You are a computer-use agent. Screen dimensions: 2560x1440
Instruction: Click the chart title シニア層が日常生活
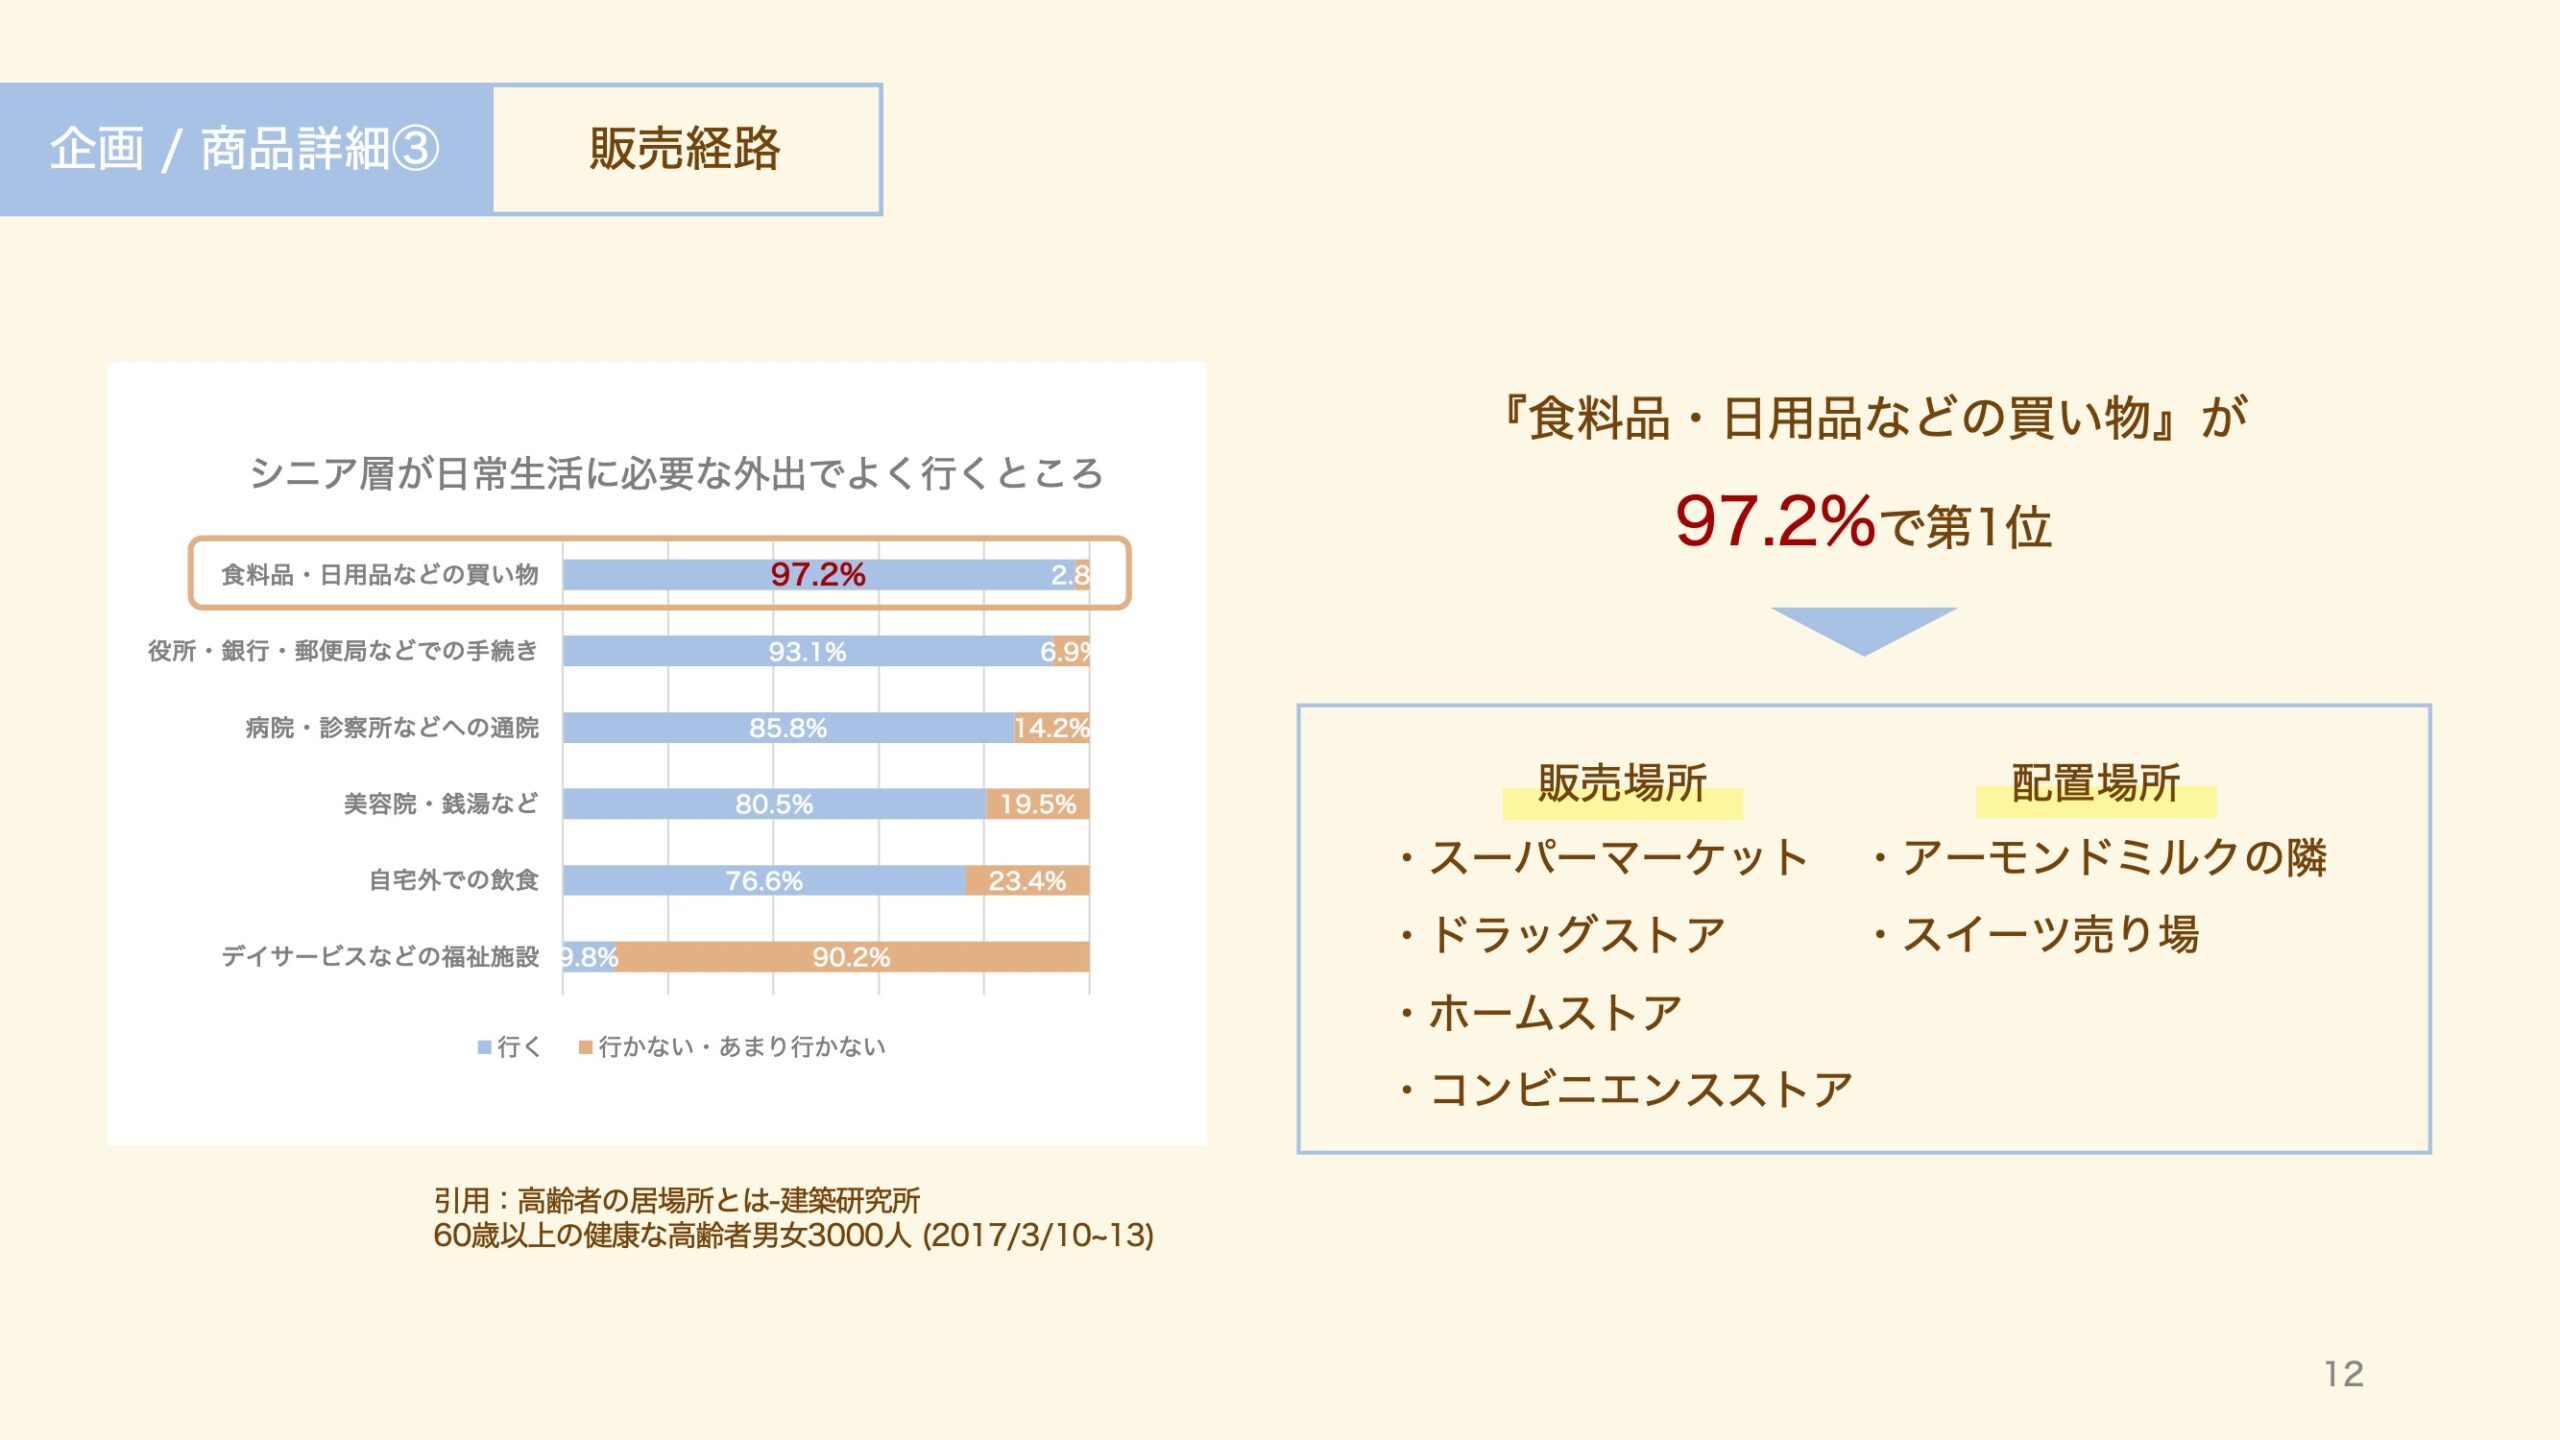tap(676, 473)
